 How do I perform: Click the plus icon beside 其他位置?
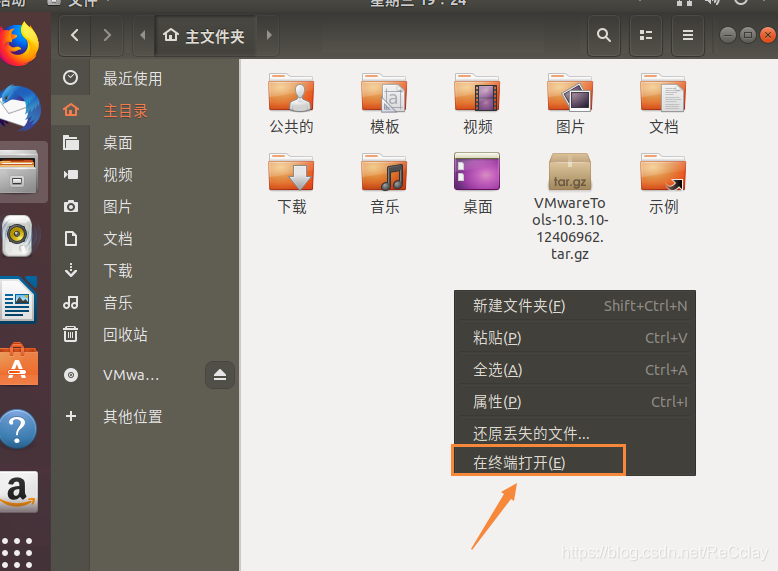[x=71, y=416]
